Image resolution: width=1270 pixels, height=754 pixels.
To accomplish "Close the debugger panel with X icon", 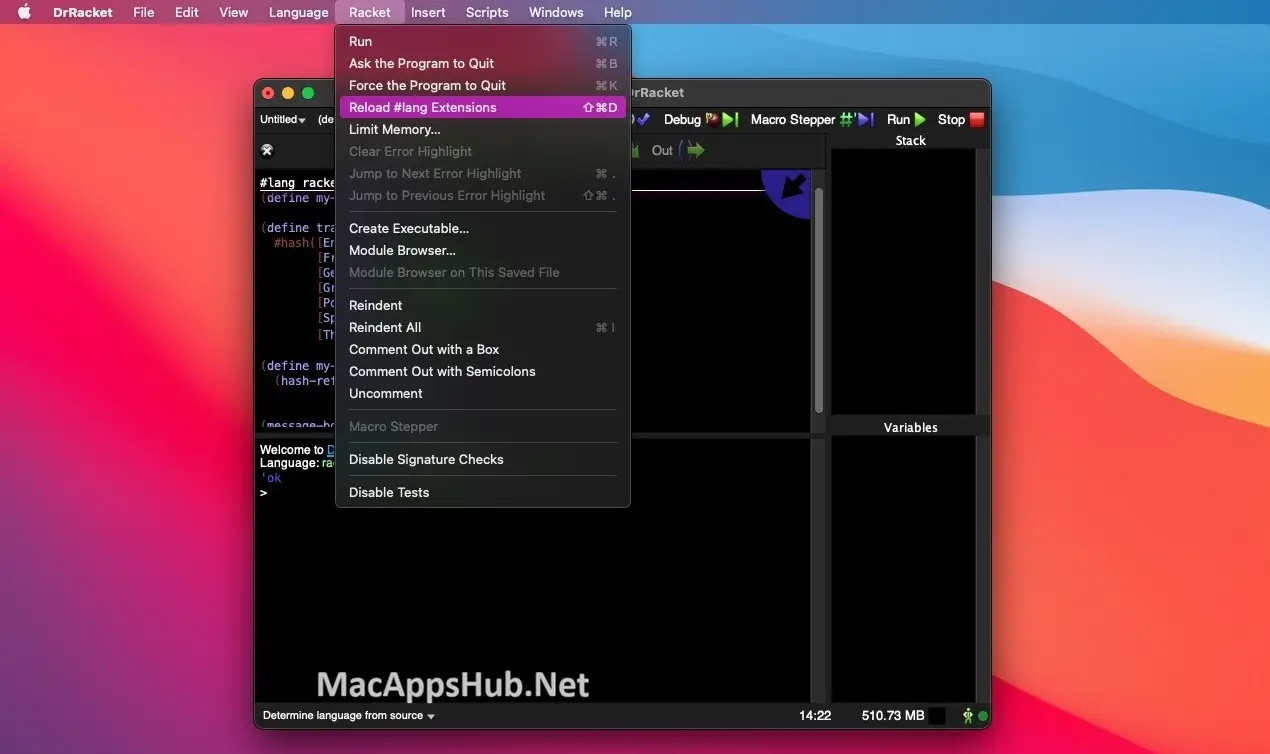I will point(267,150).
